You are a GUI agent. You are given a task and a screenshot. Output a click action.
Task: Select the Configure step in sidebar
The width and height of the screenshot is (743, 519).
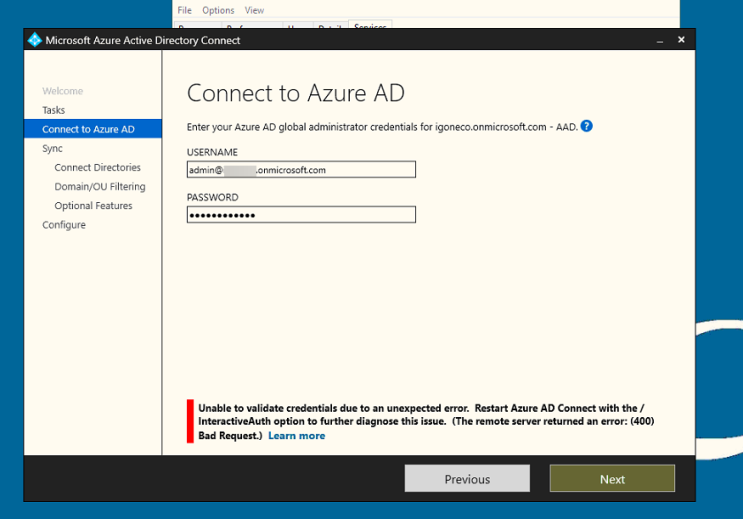click(x=64, y=225)
